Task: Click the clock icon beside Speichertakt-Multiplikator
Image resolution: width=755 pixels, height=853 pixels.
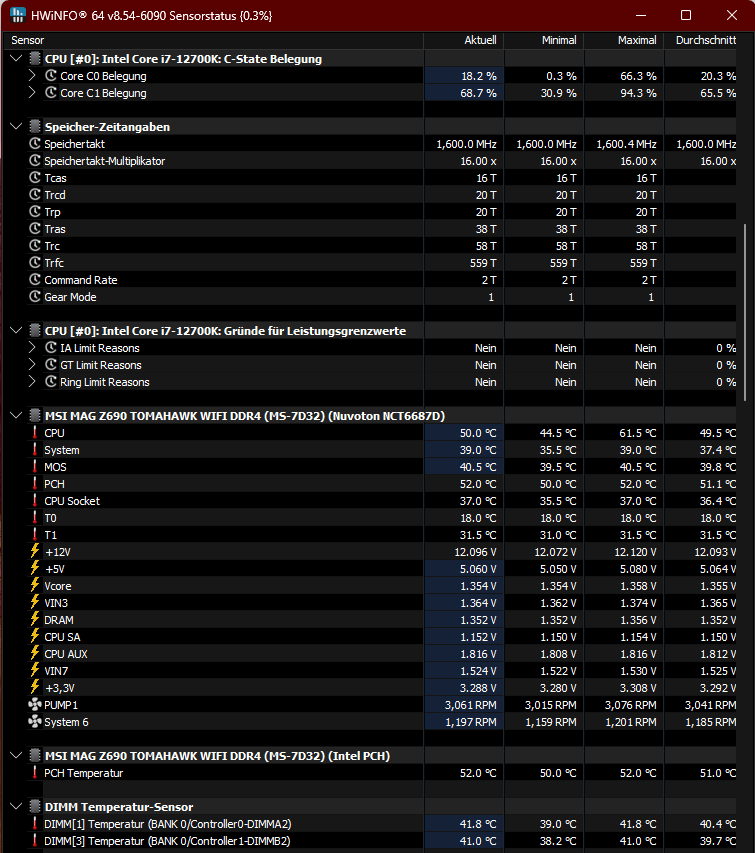Action: click(35, 160)
